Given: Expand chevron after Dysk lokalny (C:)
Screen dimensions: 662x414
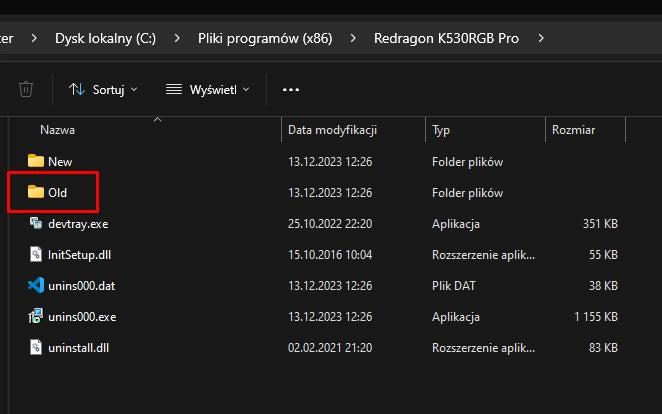Looking at the screenshot, I should coord(177,38).
